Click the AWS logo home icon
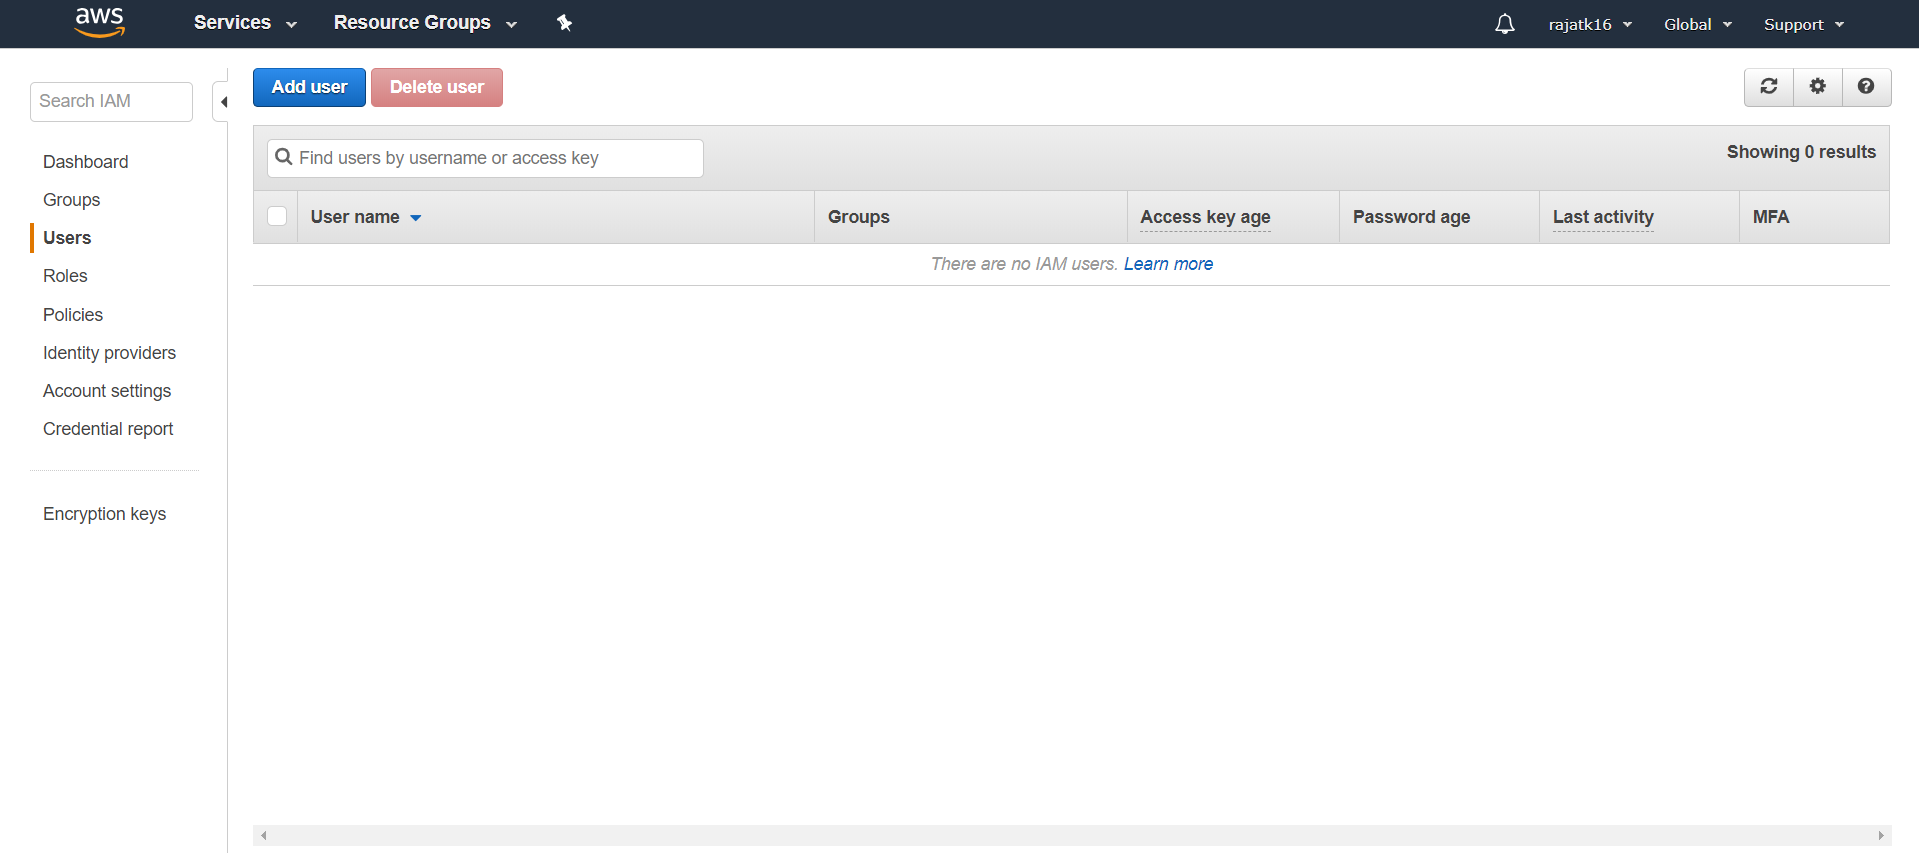 coord(100,22)
